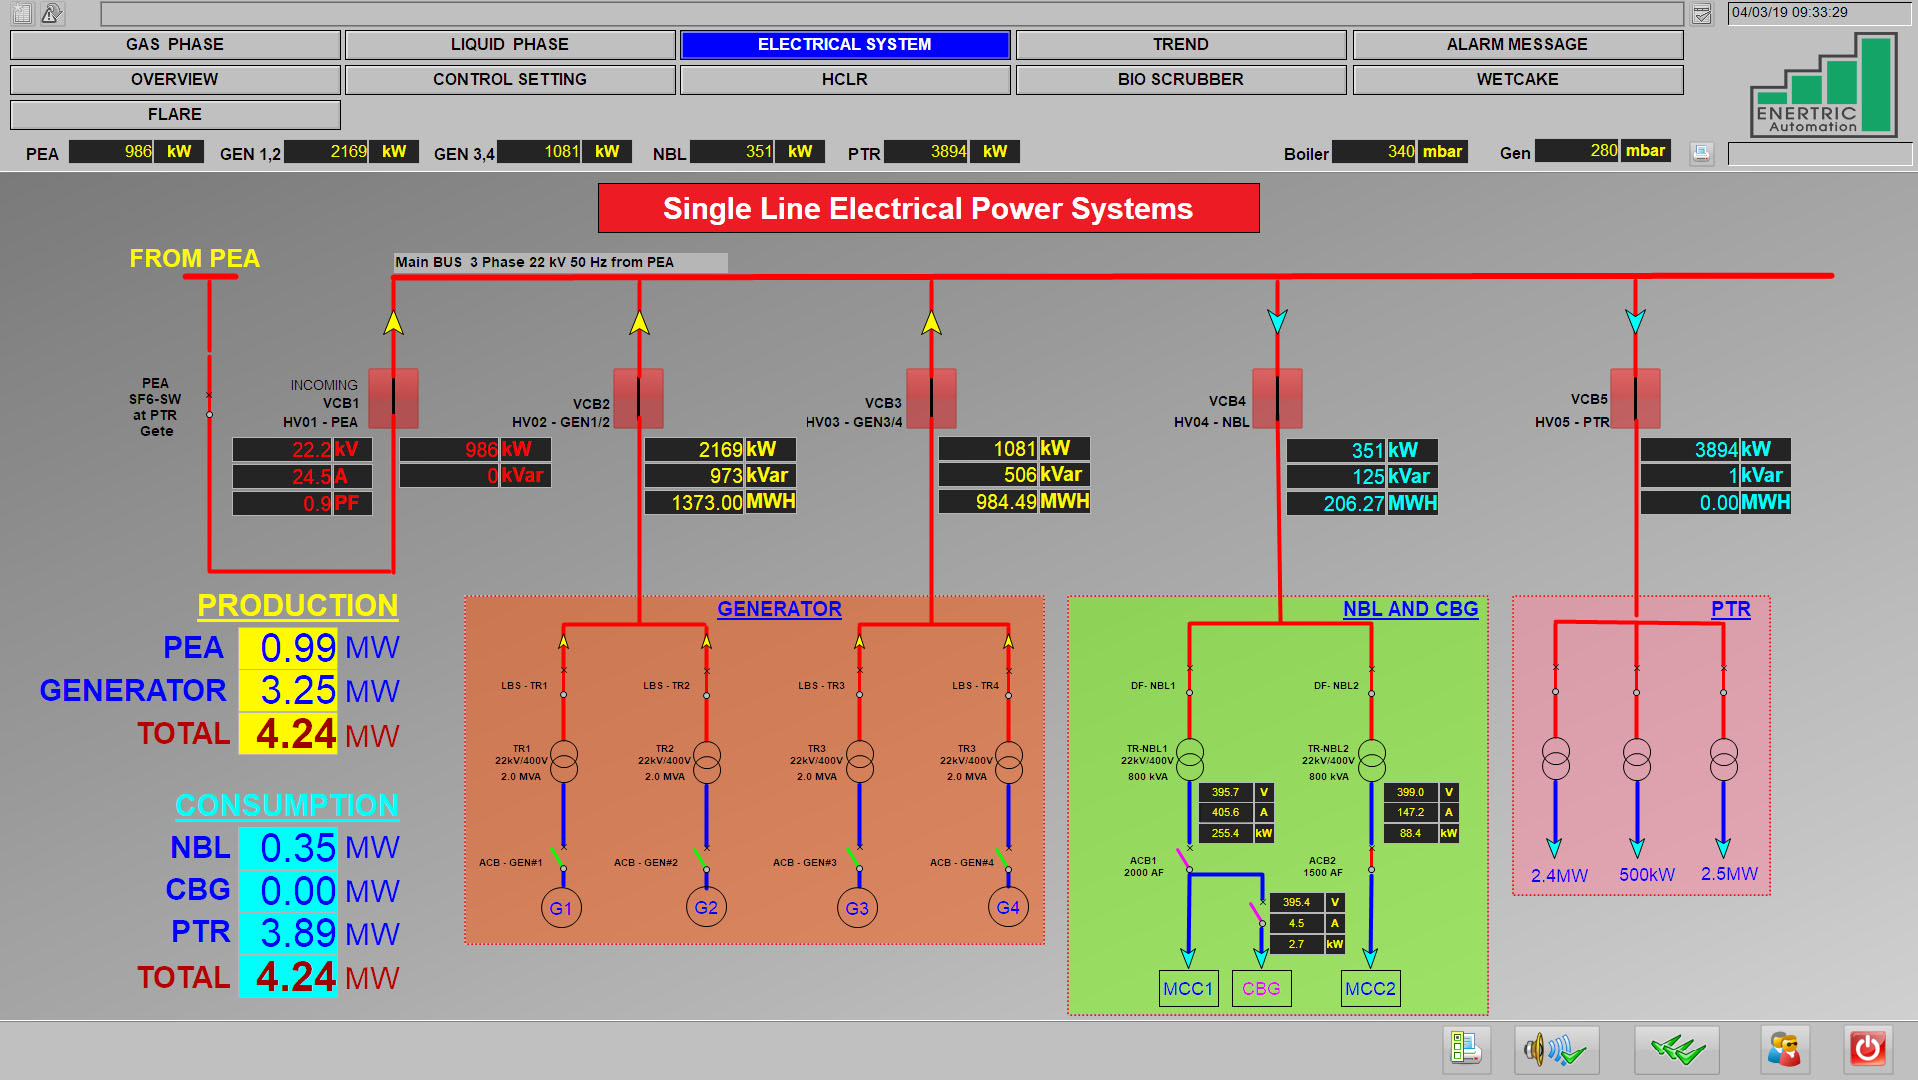Follow the NBL AND CBG link
The height and width of the screenshot is (1080, 1918).
[x=1409, y=609]
